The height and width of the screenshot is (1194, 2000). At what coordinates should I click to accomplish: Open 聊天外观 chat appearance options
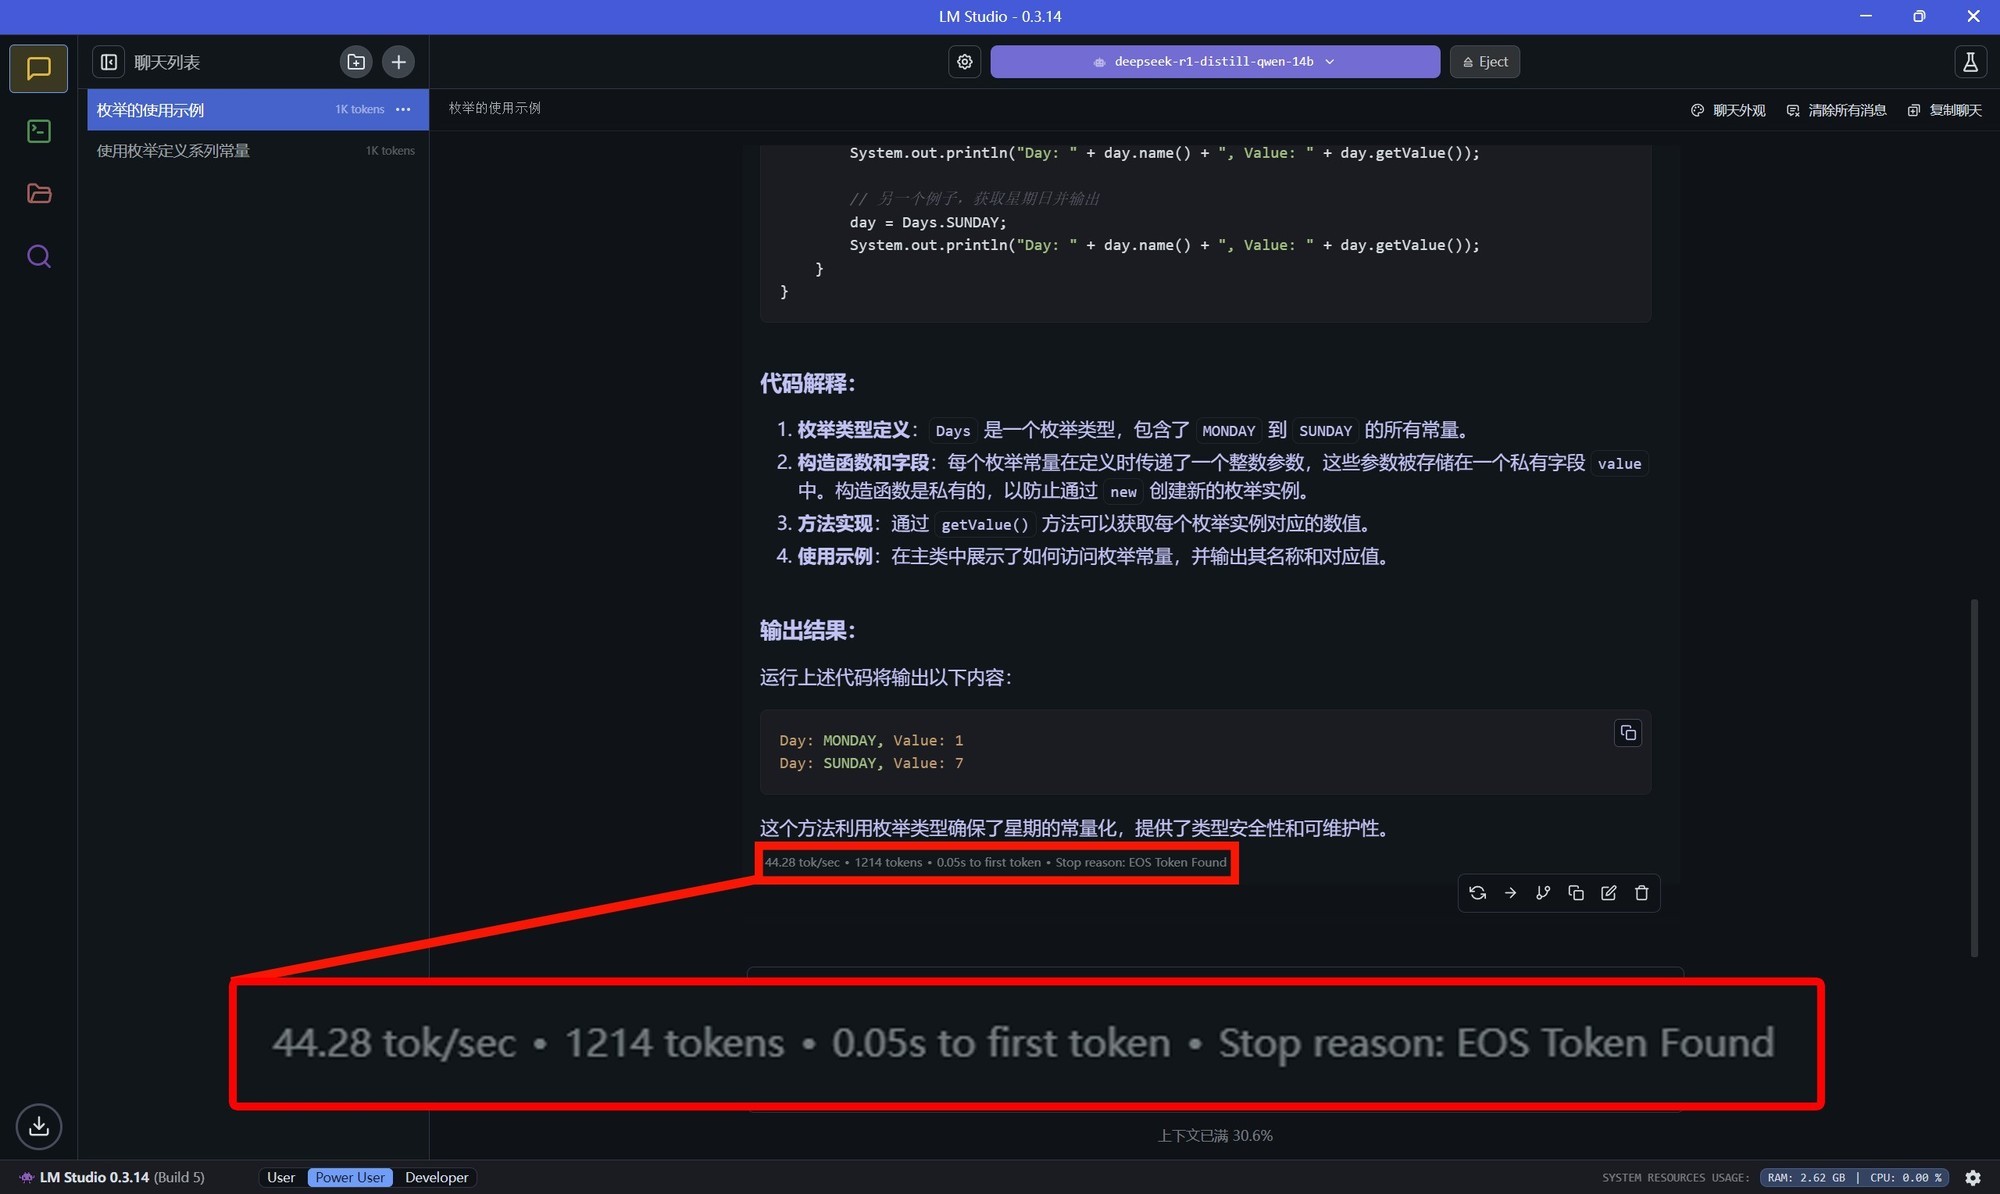(1728, 110)
